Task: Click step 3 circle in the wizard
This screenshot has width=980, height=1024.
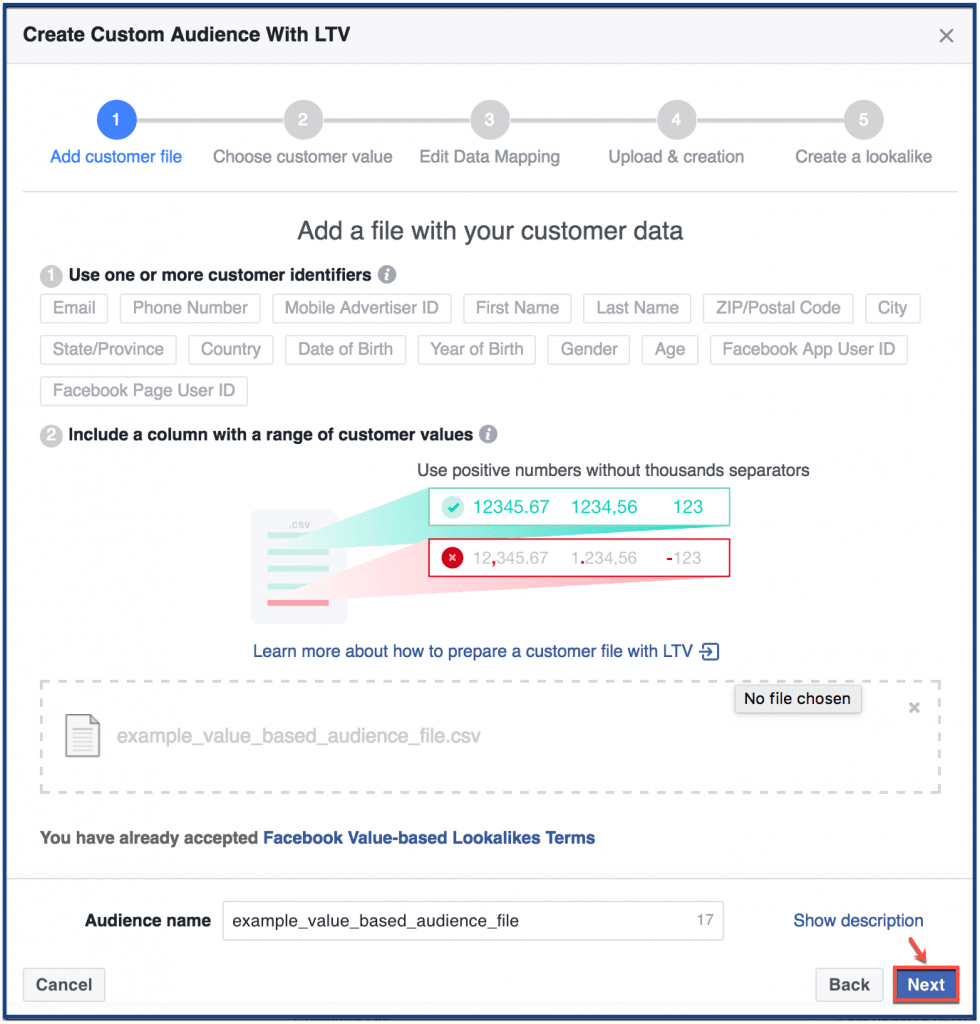Action: pyautogui.click(x=490, y=120)
